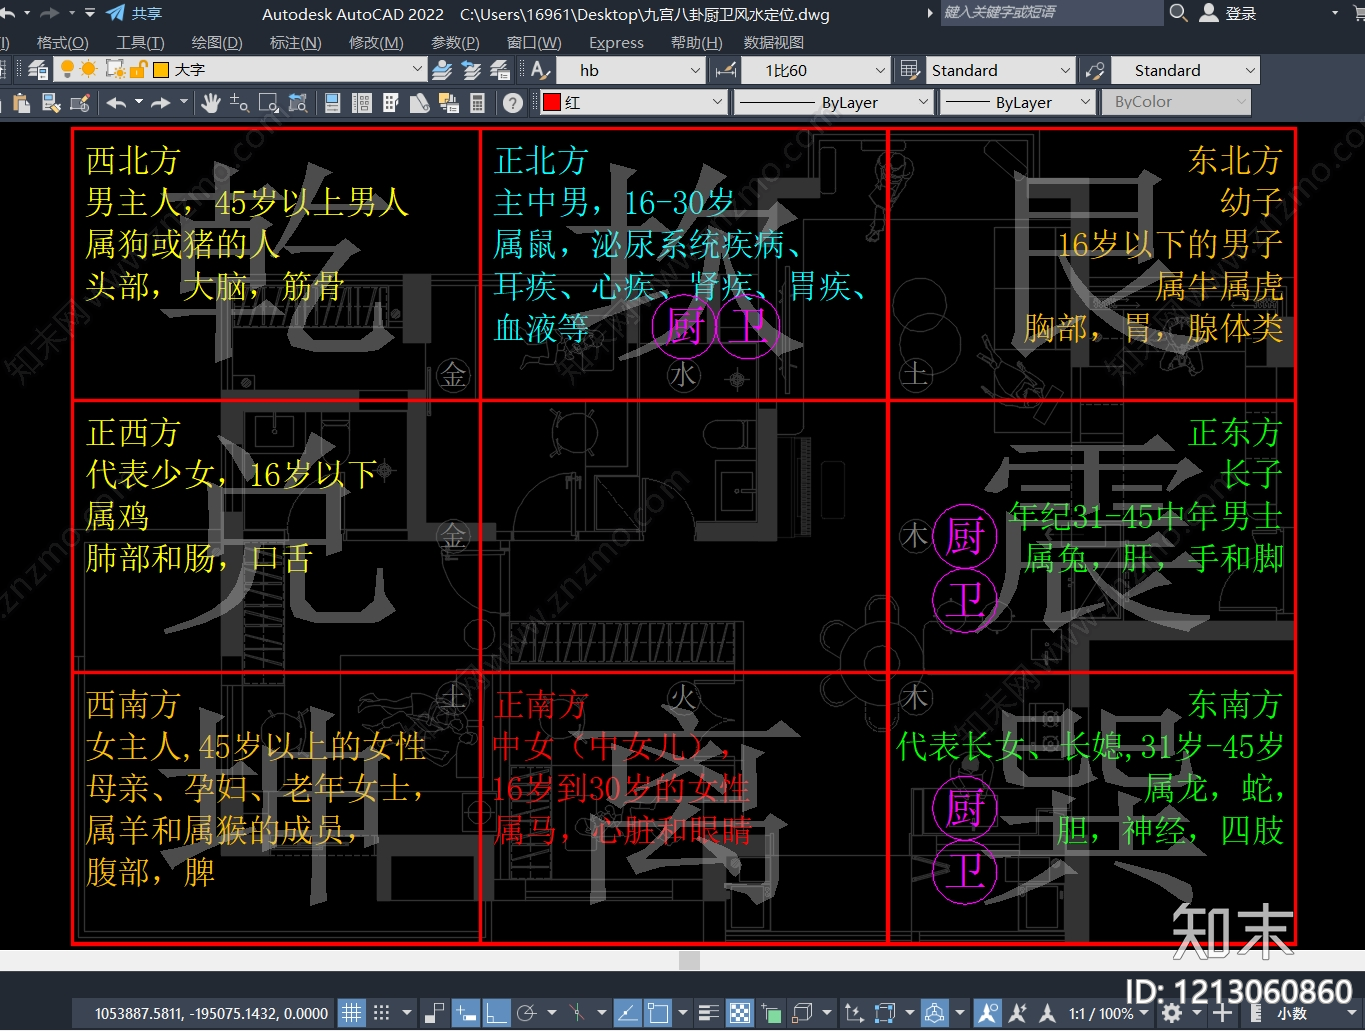The width and height of the screenshot is (1365, 1031).
Task: Open the QuickCalc calculator icon
Action: (478, 103)
